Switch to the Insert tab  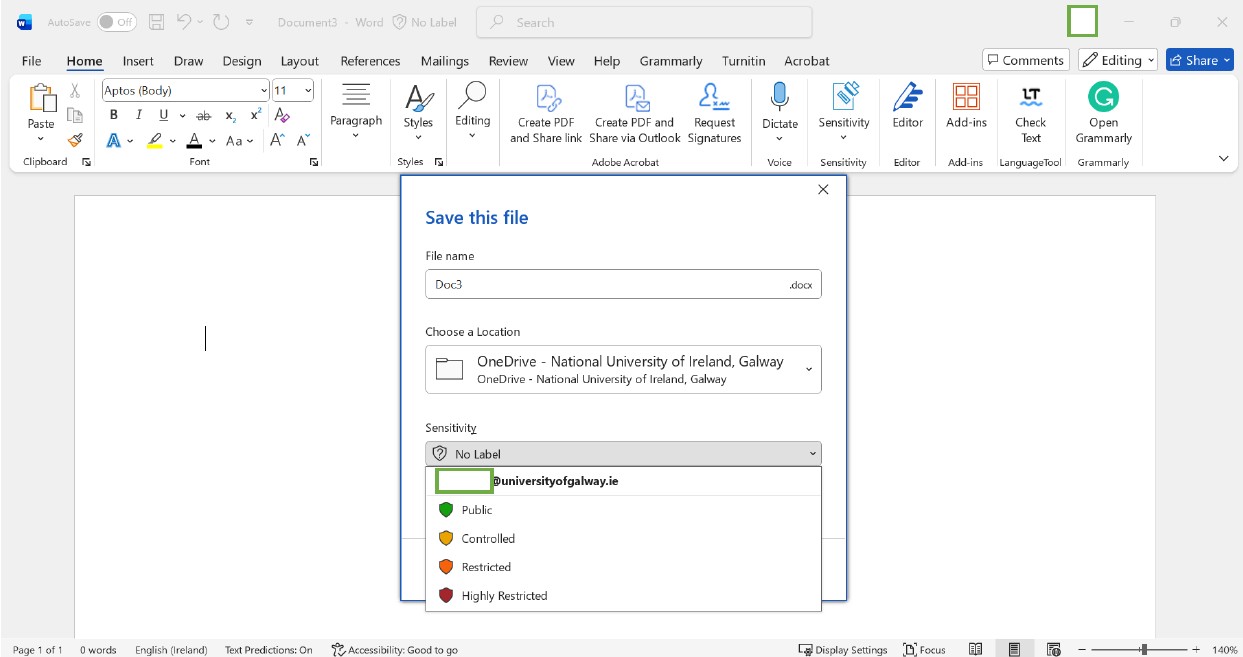[138, 61]
